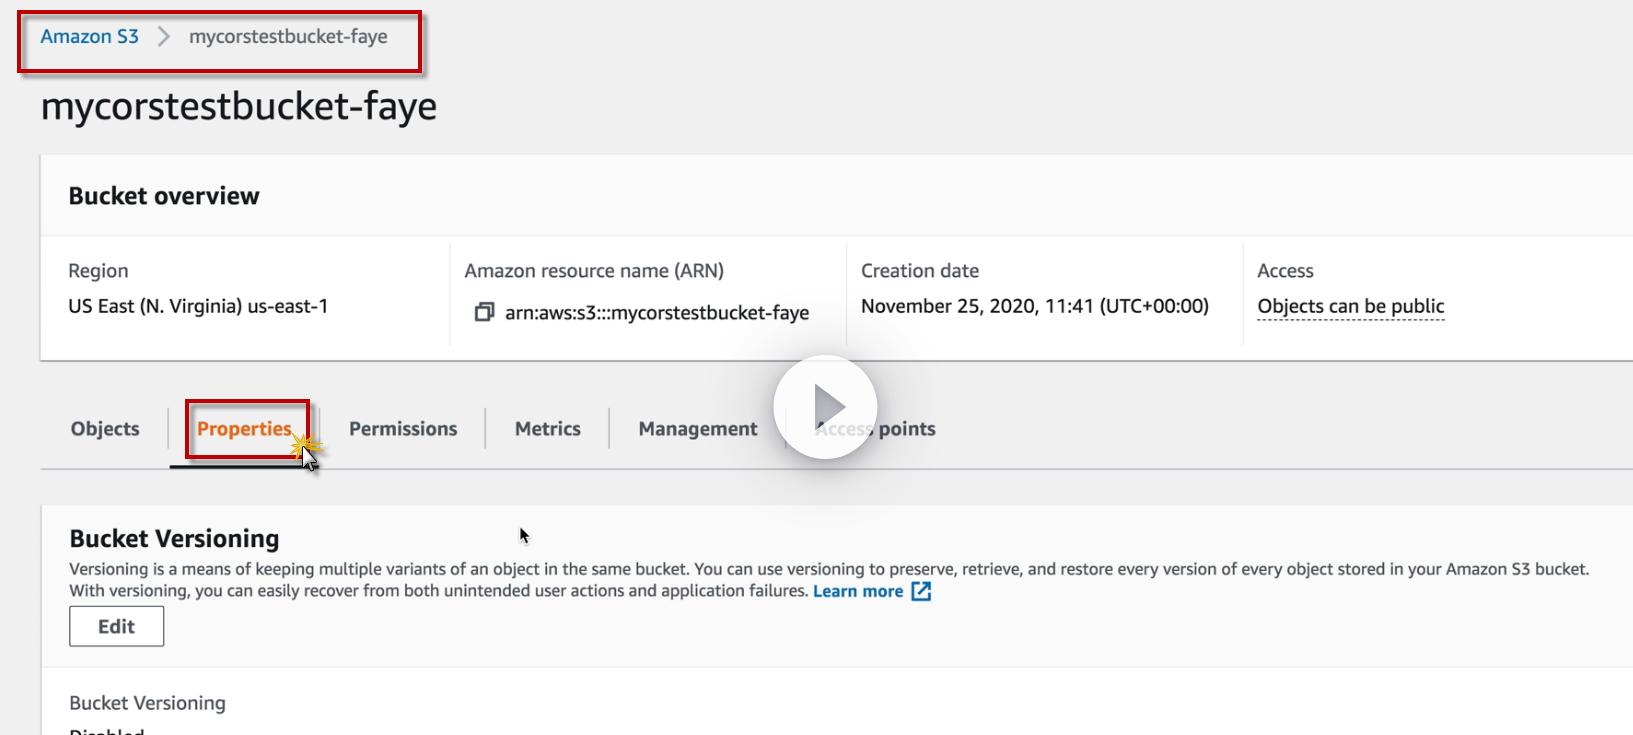Select the Properties tab
Viewport: 1633px width, 735px height.
244,429
